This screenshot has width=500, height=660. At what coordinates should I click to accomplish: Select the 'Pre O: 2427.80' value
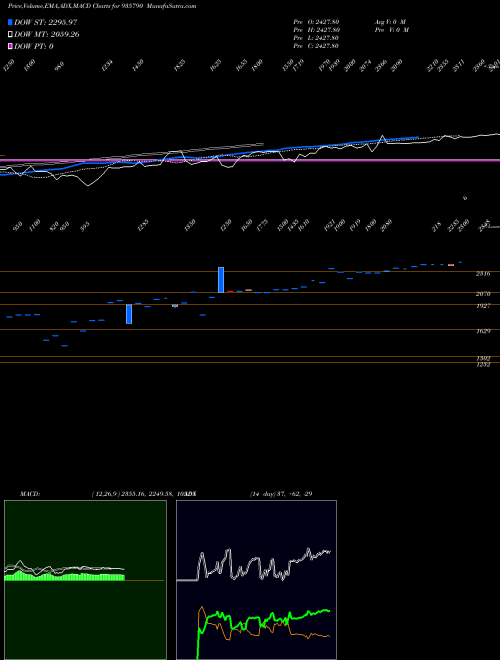pos(316,21)
